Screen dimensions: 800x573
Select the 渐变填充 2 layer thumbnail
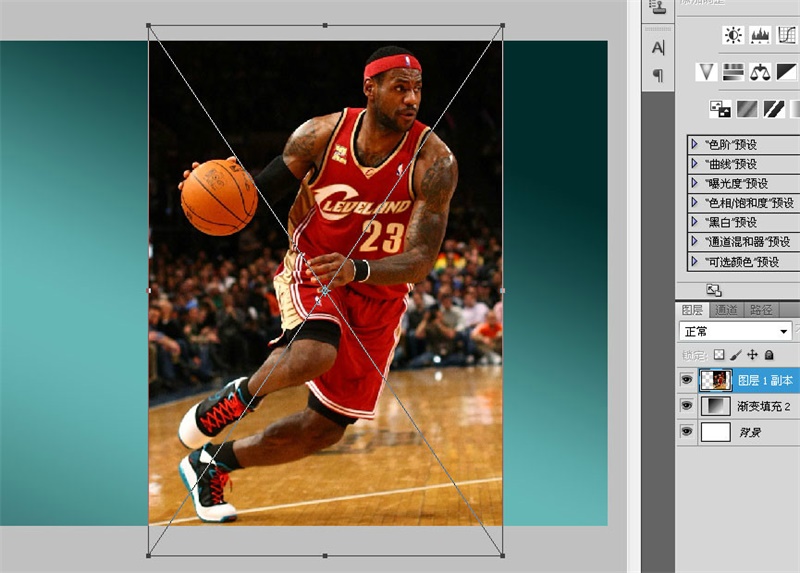coord(715,406)
